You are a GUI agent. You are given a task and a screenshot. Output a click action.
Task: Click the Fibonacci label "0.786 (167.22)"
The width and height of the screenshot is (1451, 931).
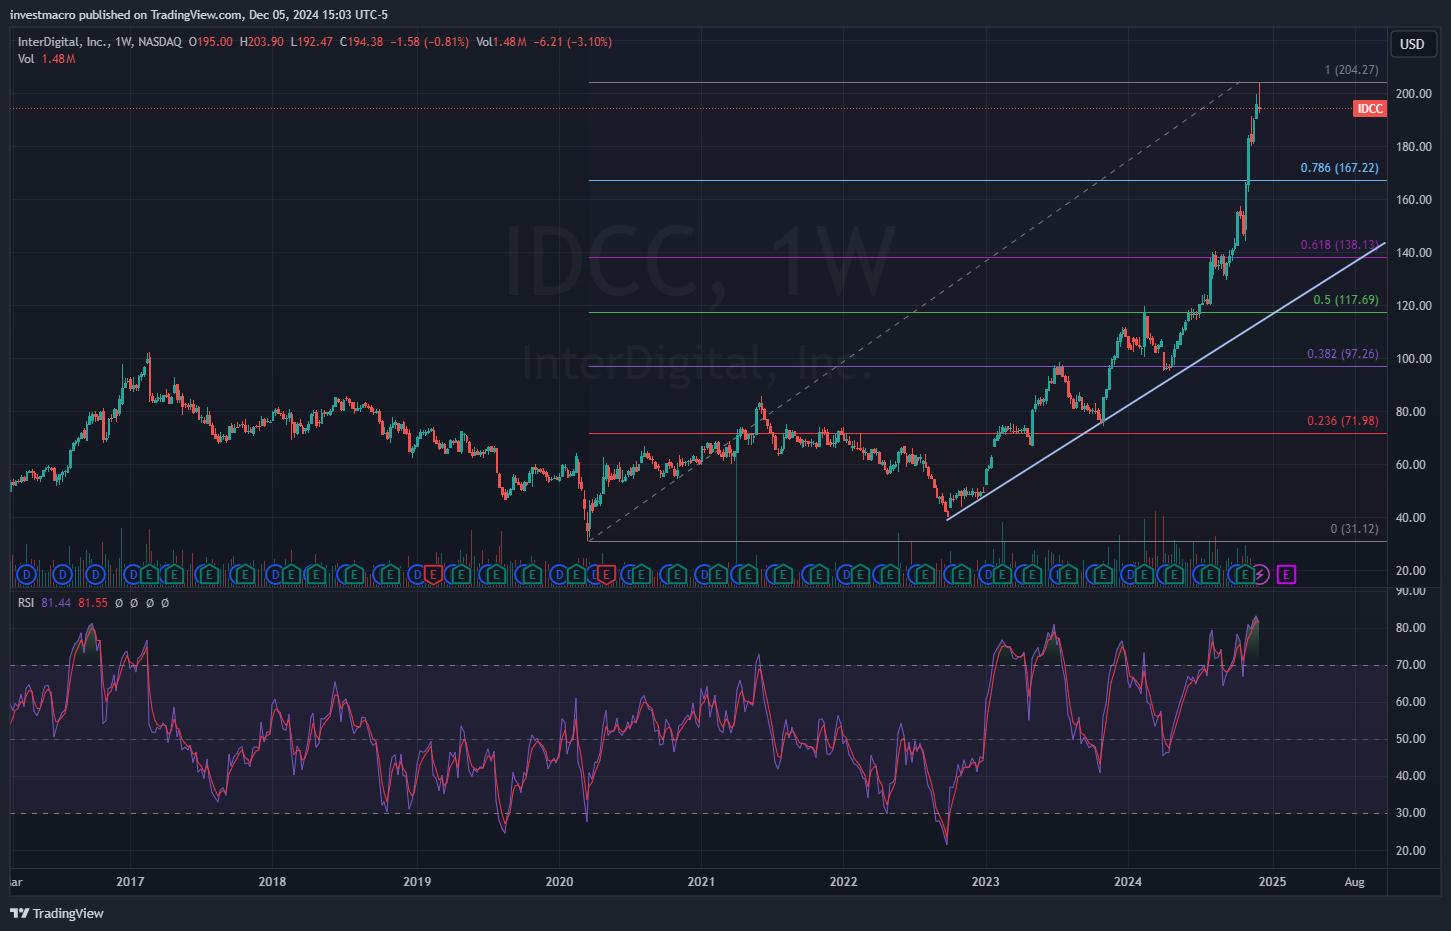click(x=1339, y=168)
